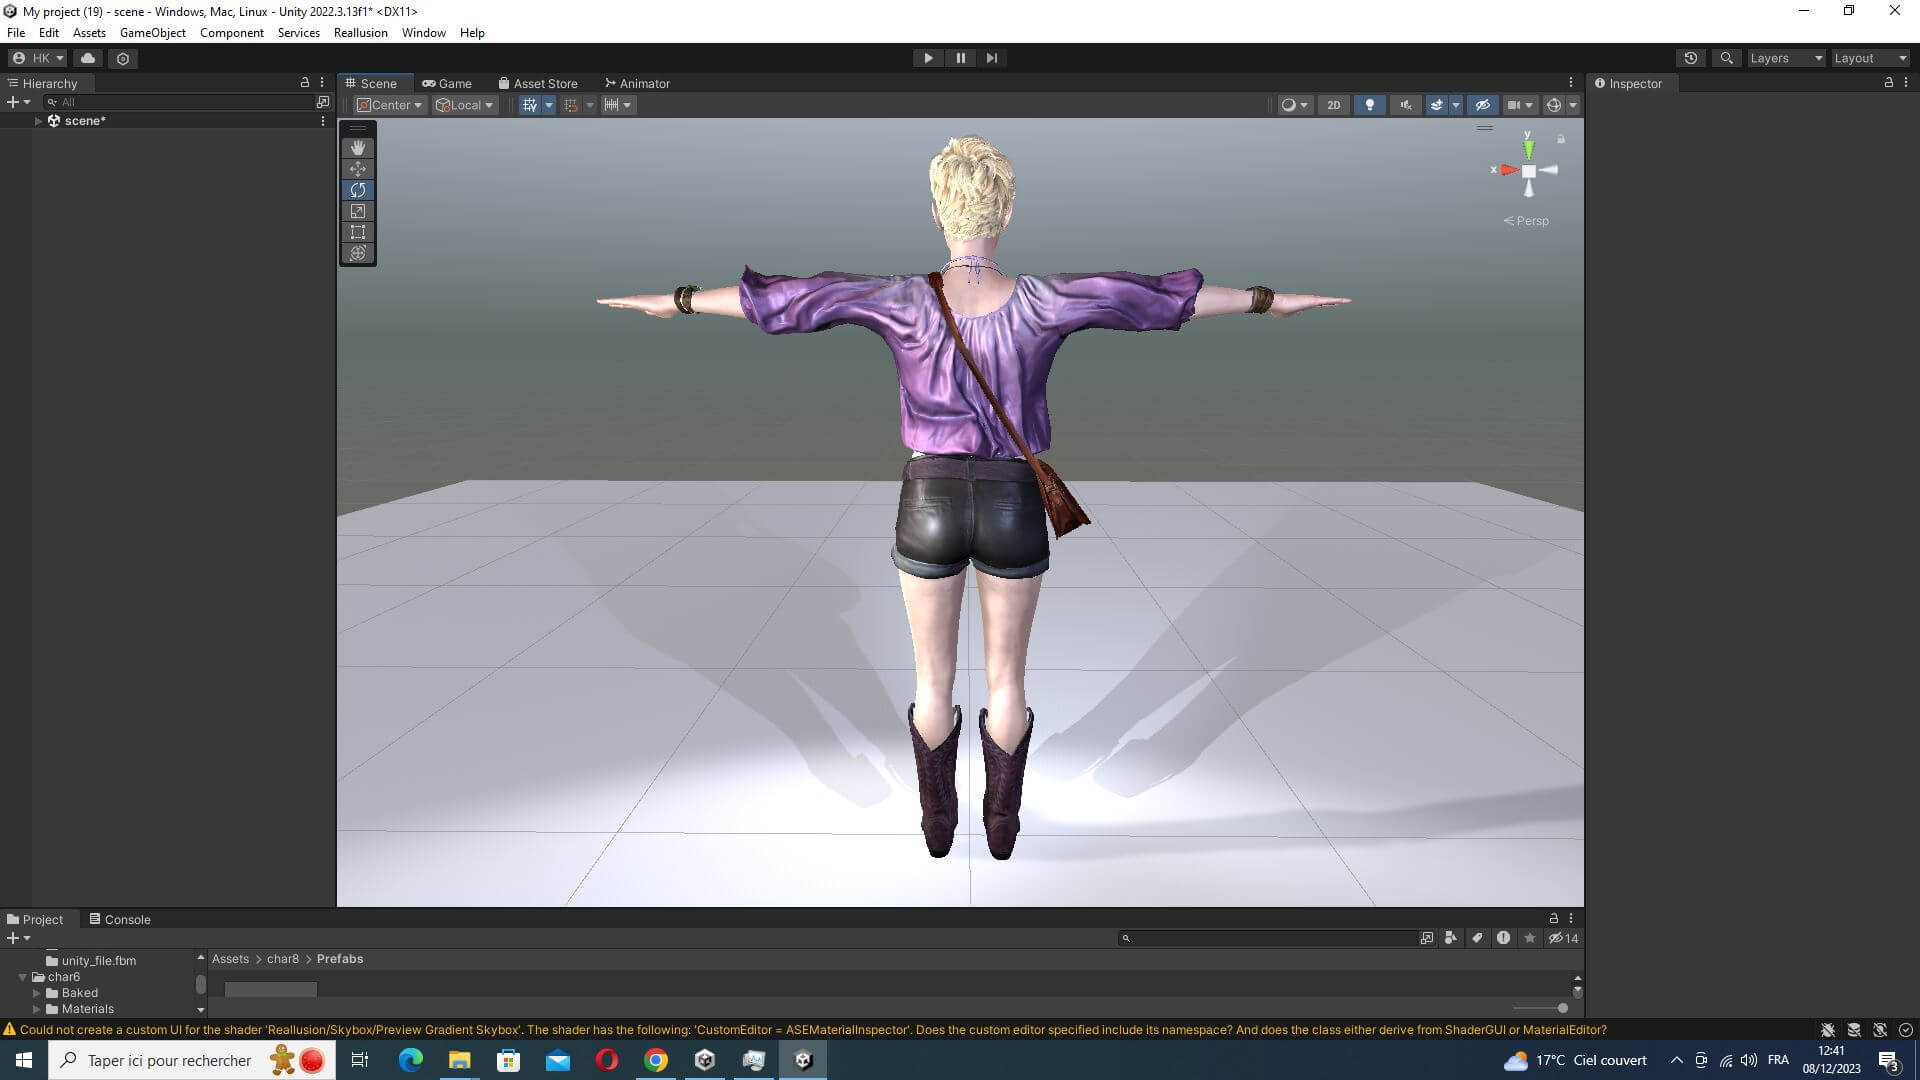Screen dimensions: 1920x1080
Task: Select the Rect transform tool
Action: pos(358,232)
